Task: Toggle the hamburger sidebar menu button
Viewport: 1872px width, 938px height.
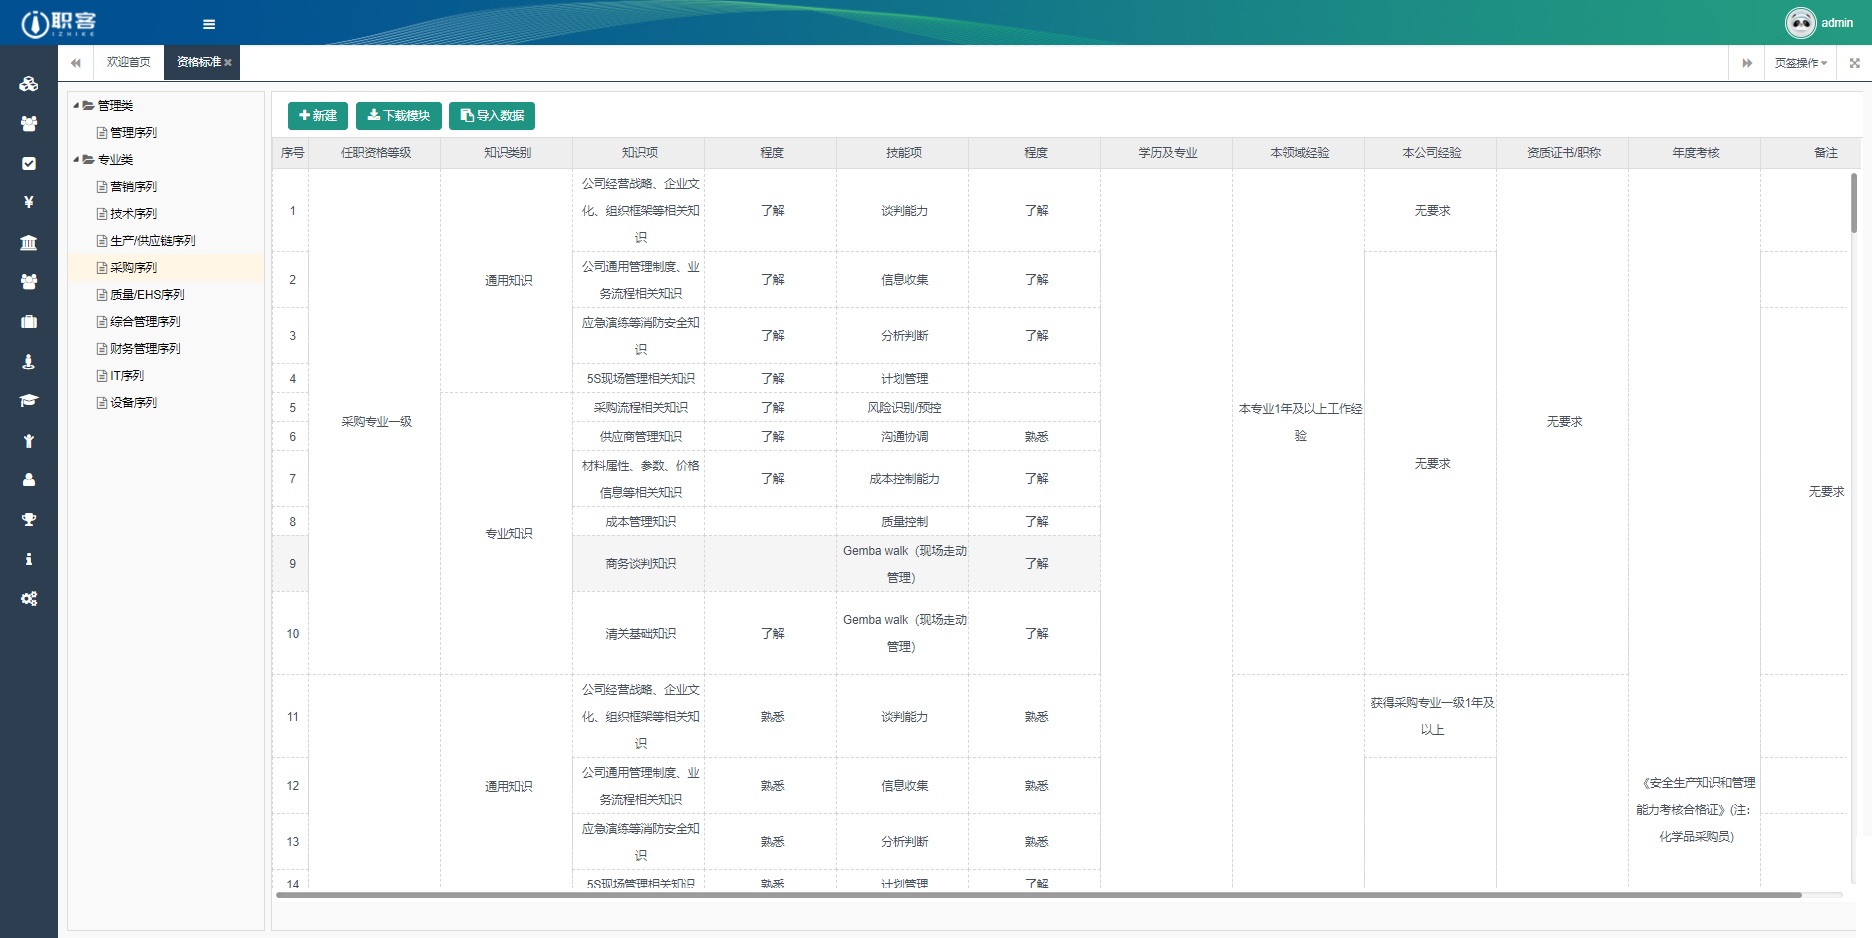Action: pos(208,24)
